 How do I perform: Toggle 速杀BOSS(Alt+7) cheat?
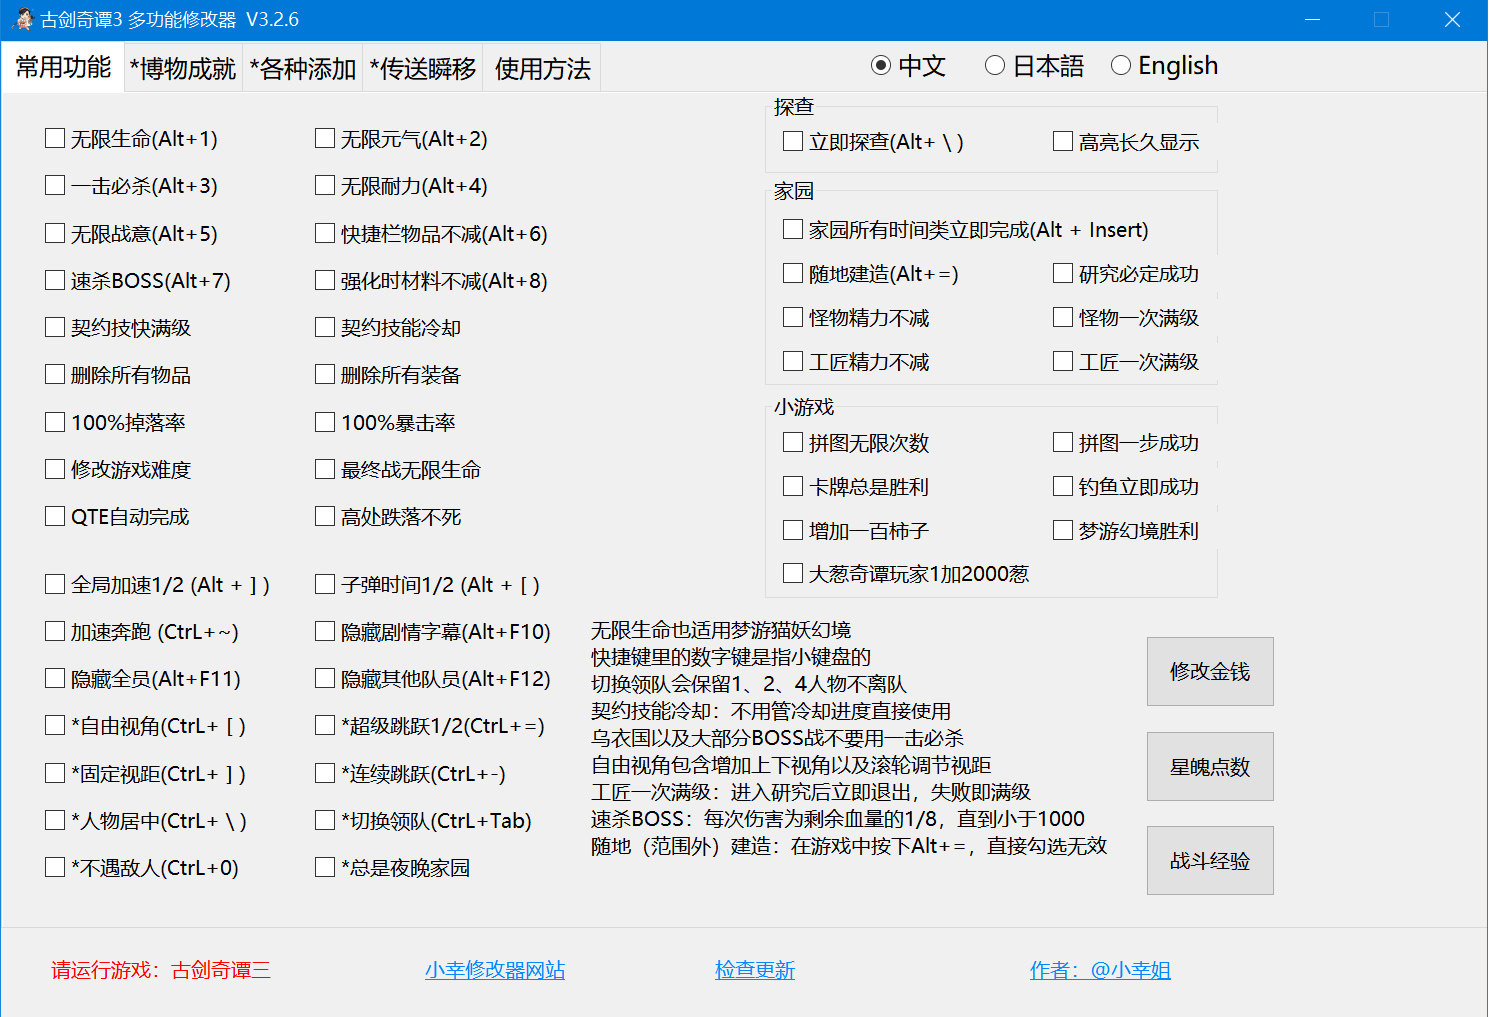click(x=55, y=280)
